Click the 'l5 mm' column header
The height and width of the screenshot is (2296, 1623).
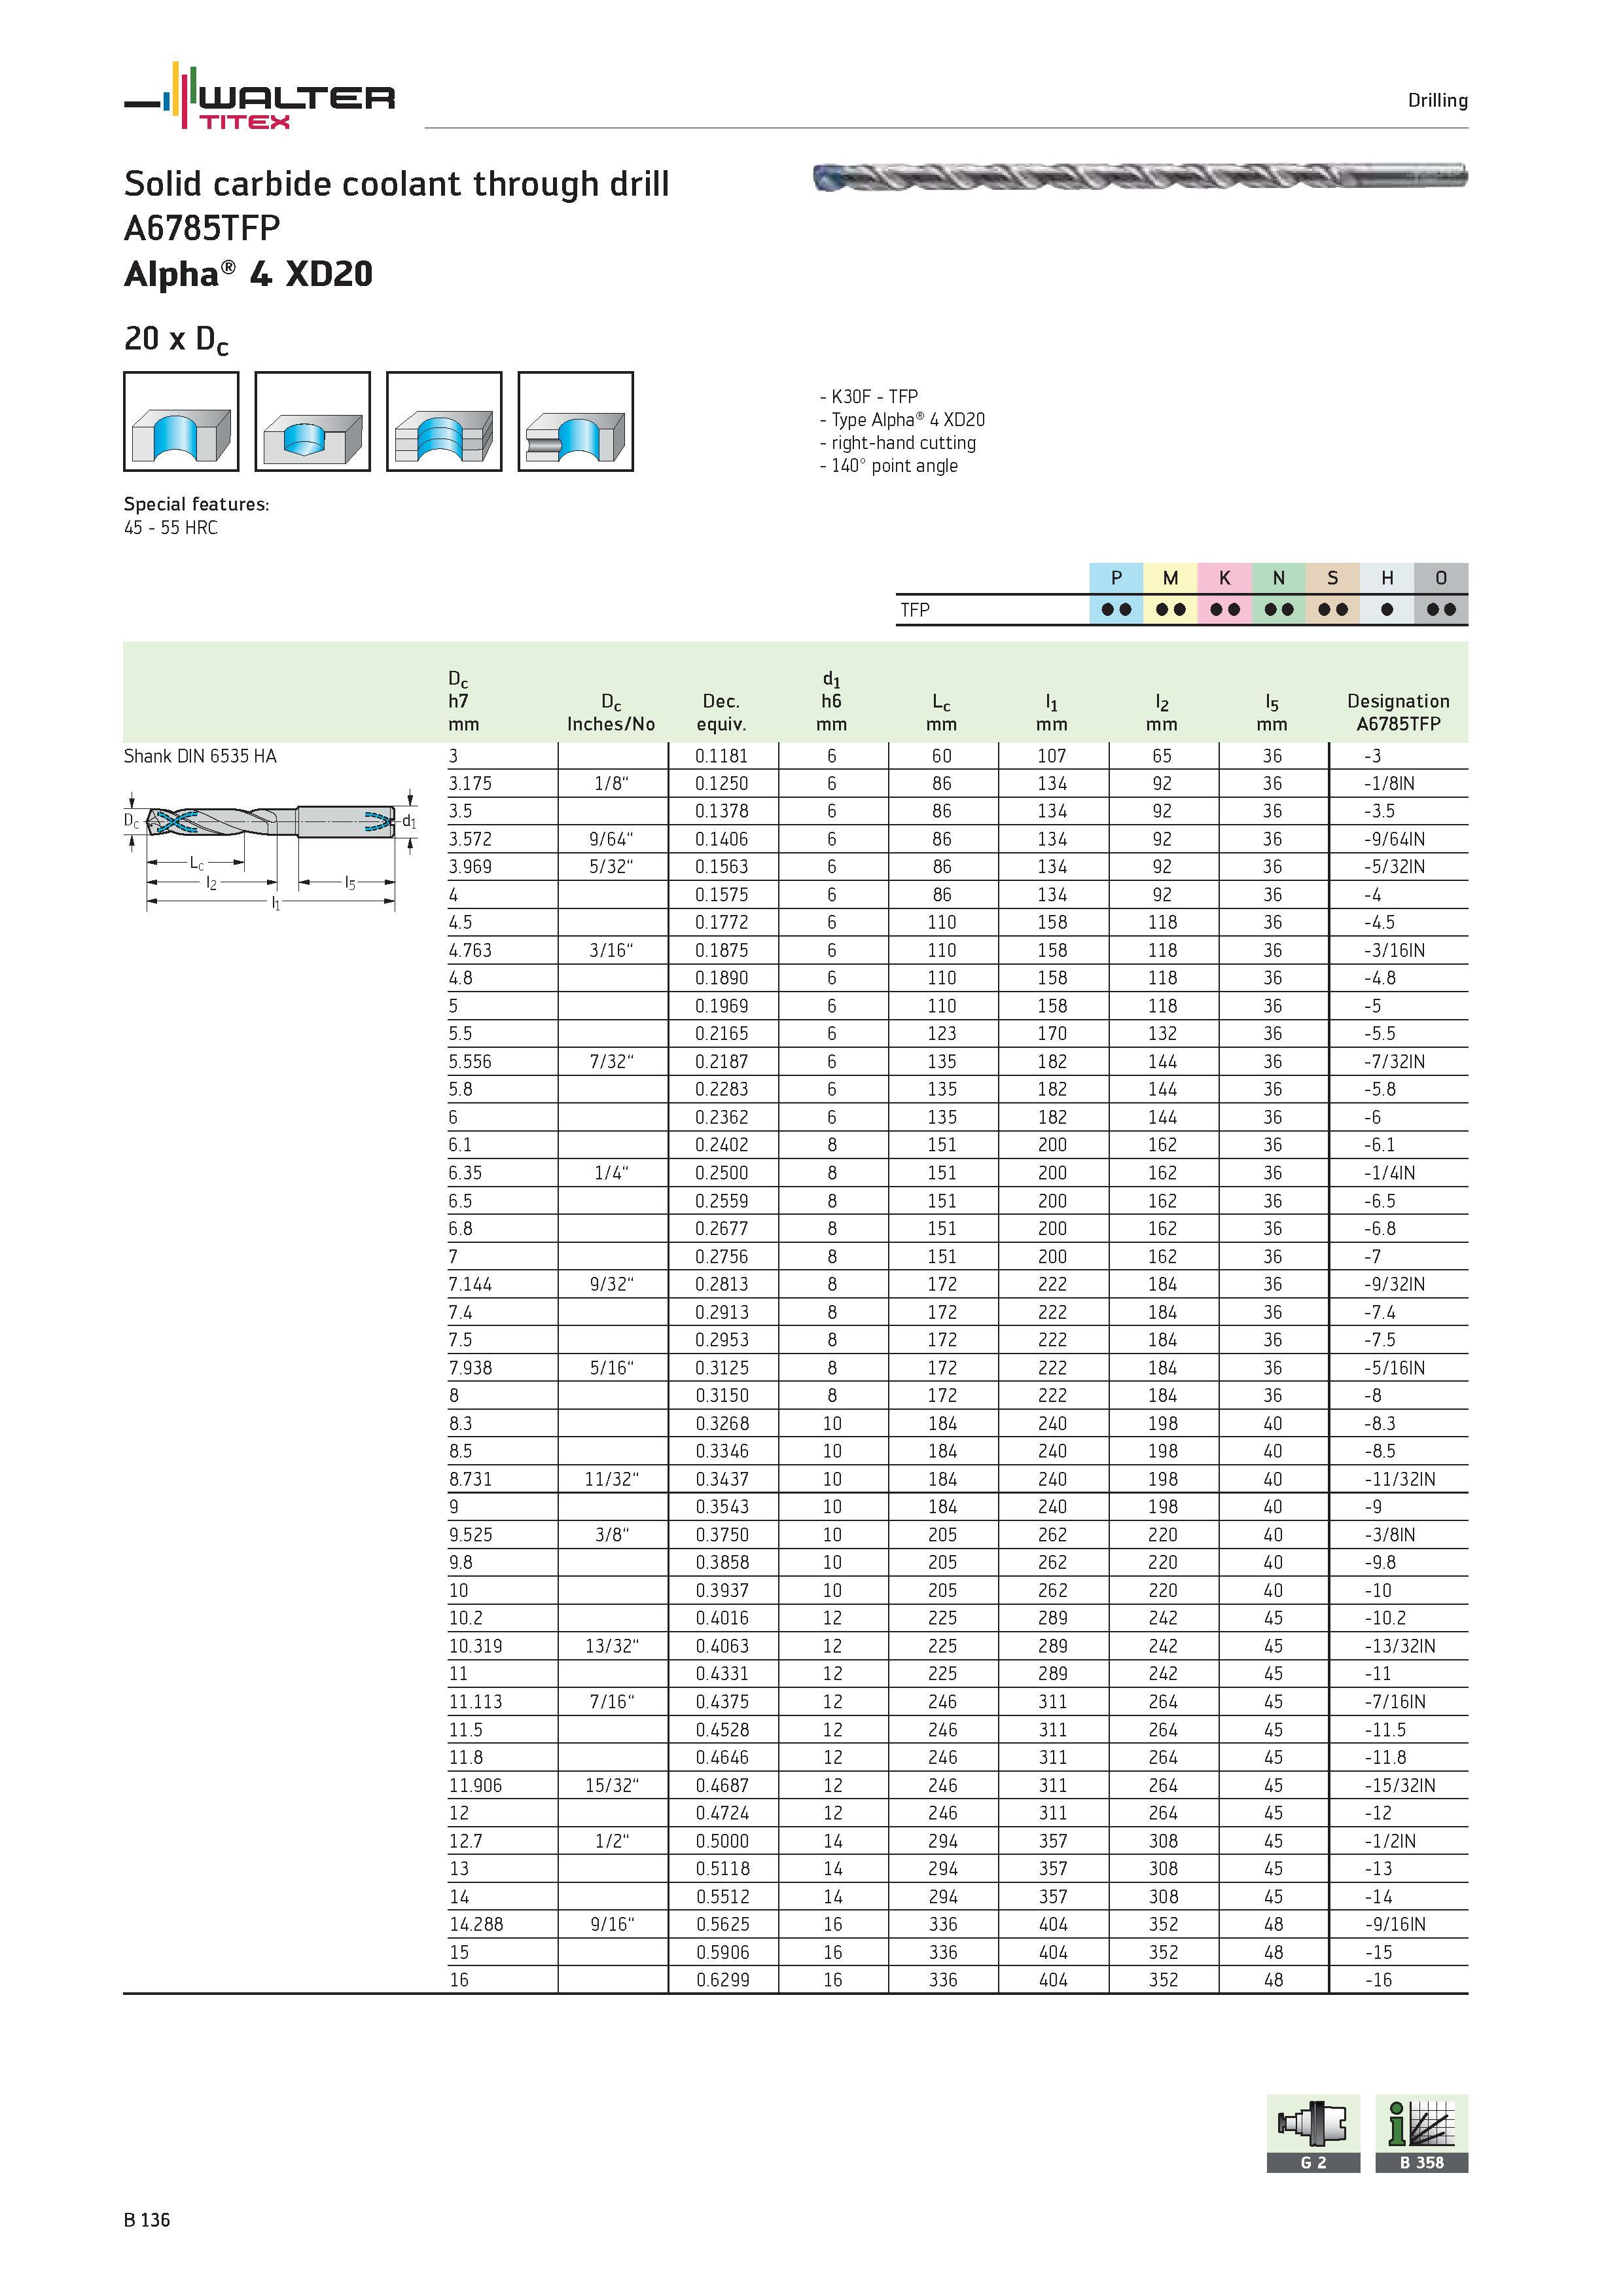coord(1272,713)
